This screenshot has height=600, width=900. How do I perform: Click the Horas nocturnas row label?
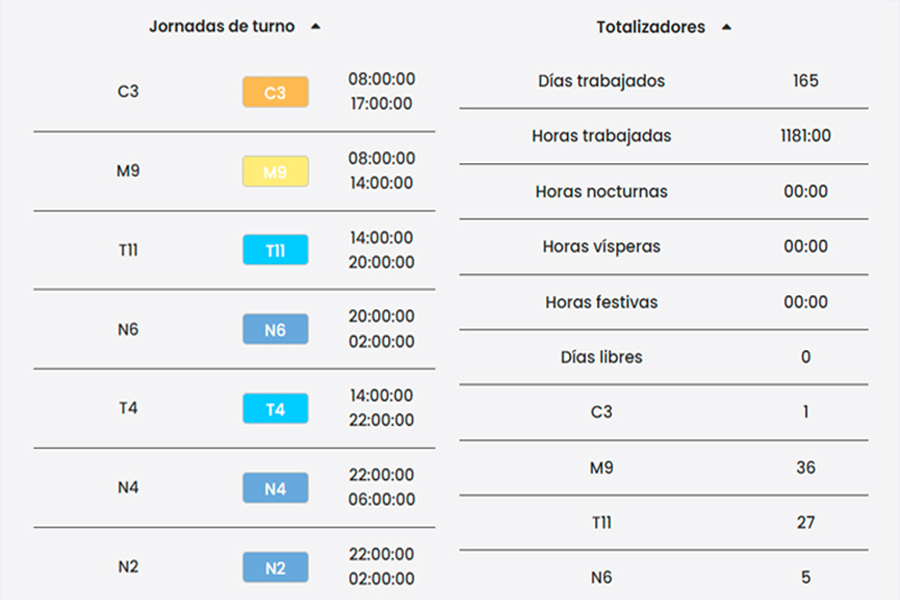pos(601,191)
